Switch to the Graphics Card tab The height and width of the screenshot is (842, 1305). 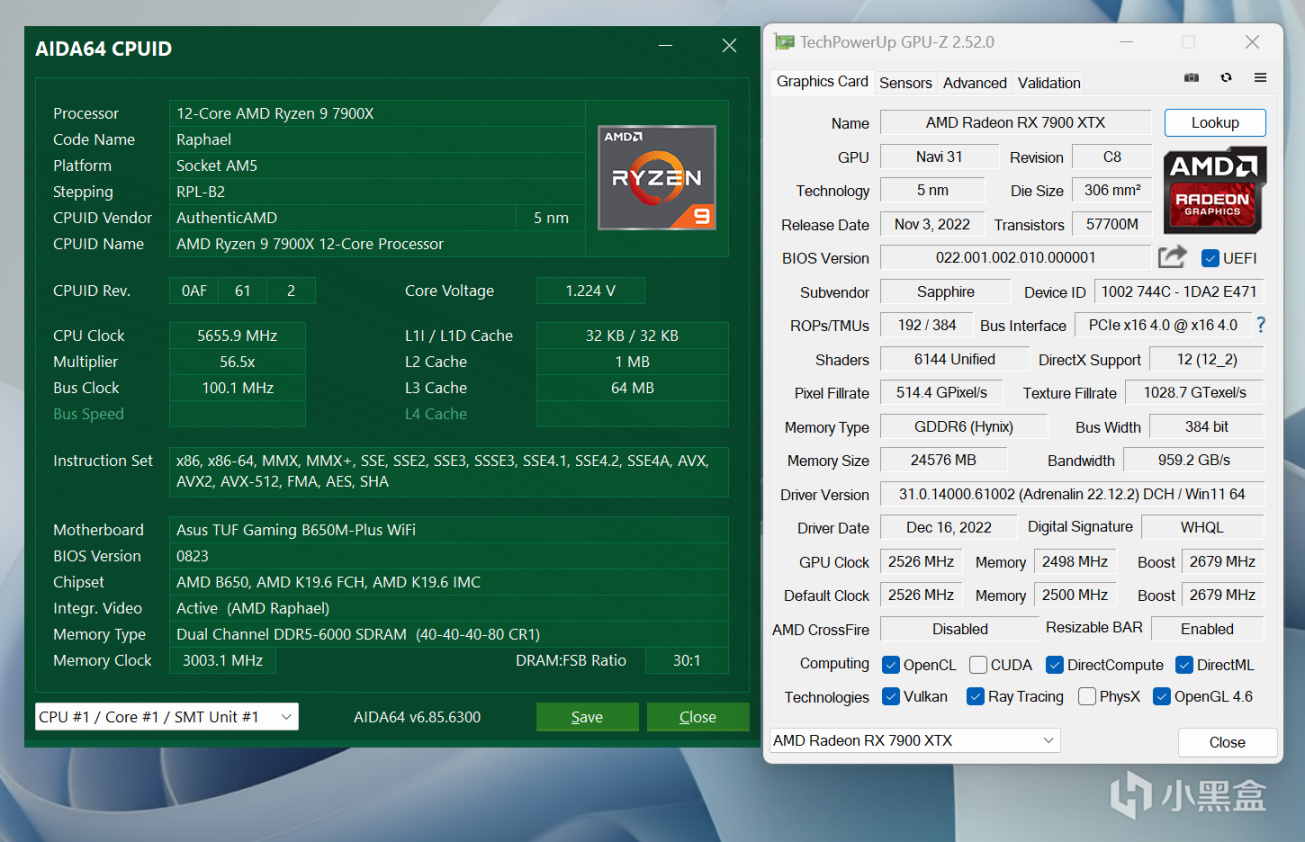point(822,82)
